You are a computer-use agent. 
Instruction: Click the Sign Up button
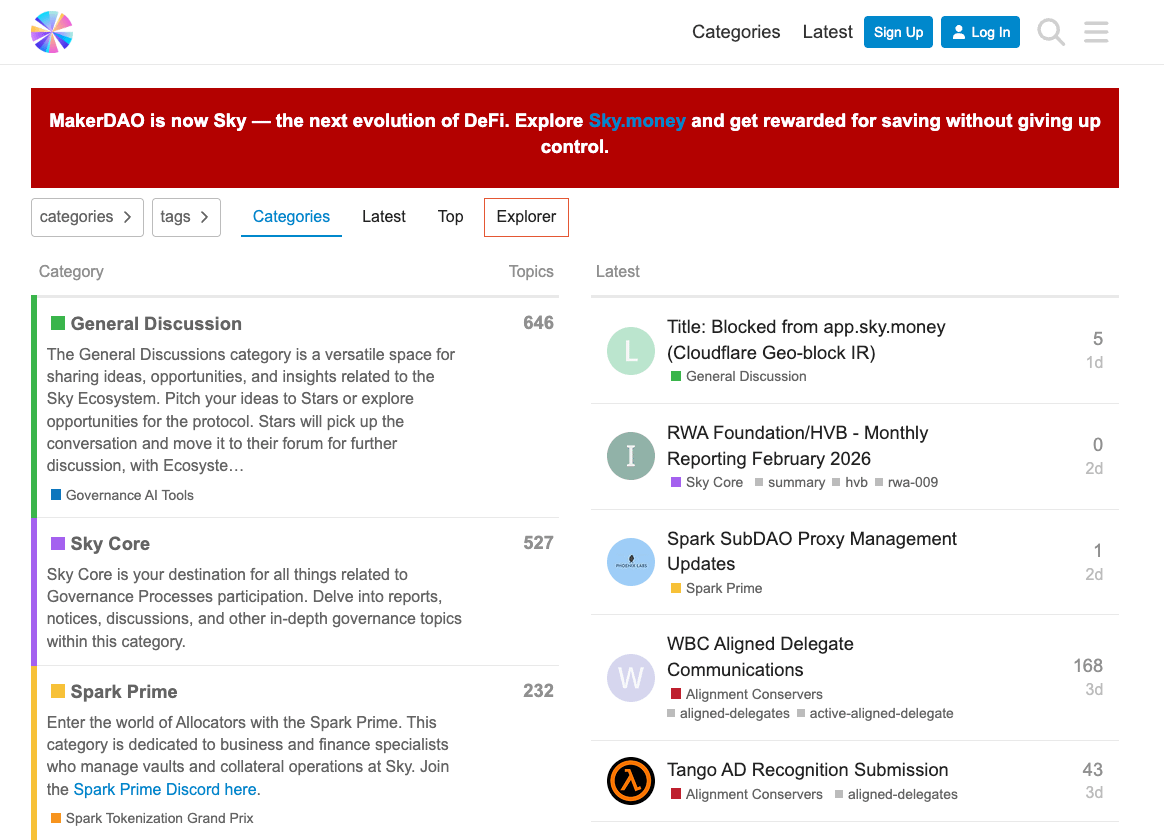point(898,32)
